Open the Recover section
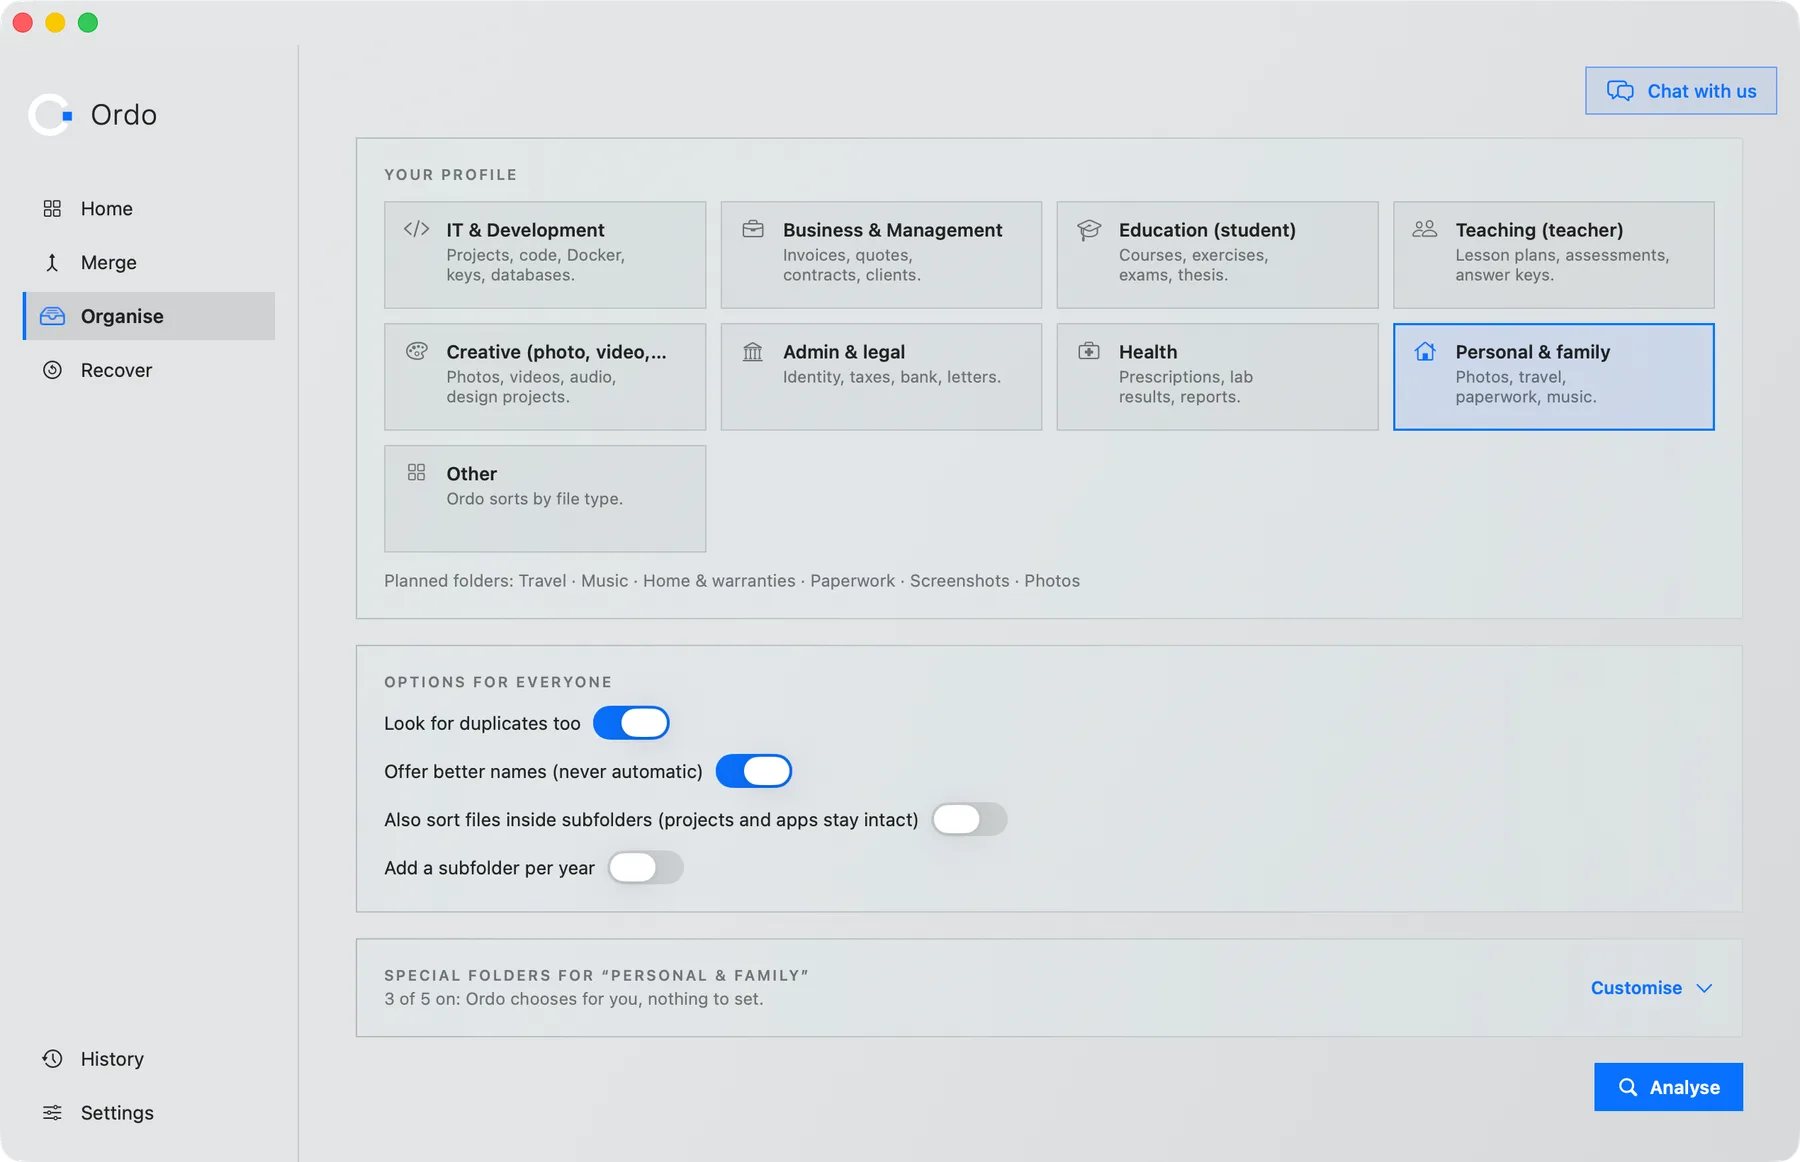This screenshot has width=1800, height=1162. 149,370
